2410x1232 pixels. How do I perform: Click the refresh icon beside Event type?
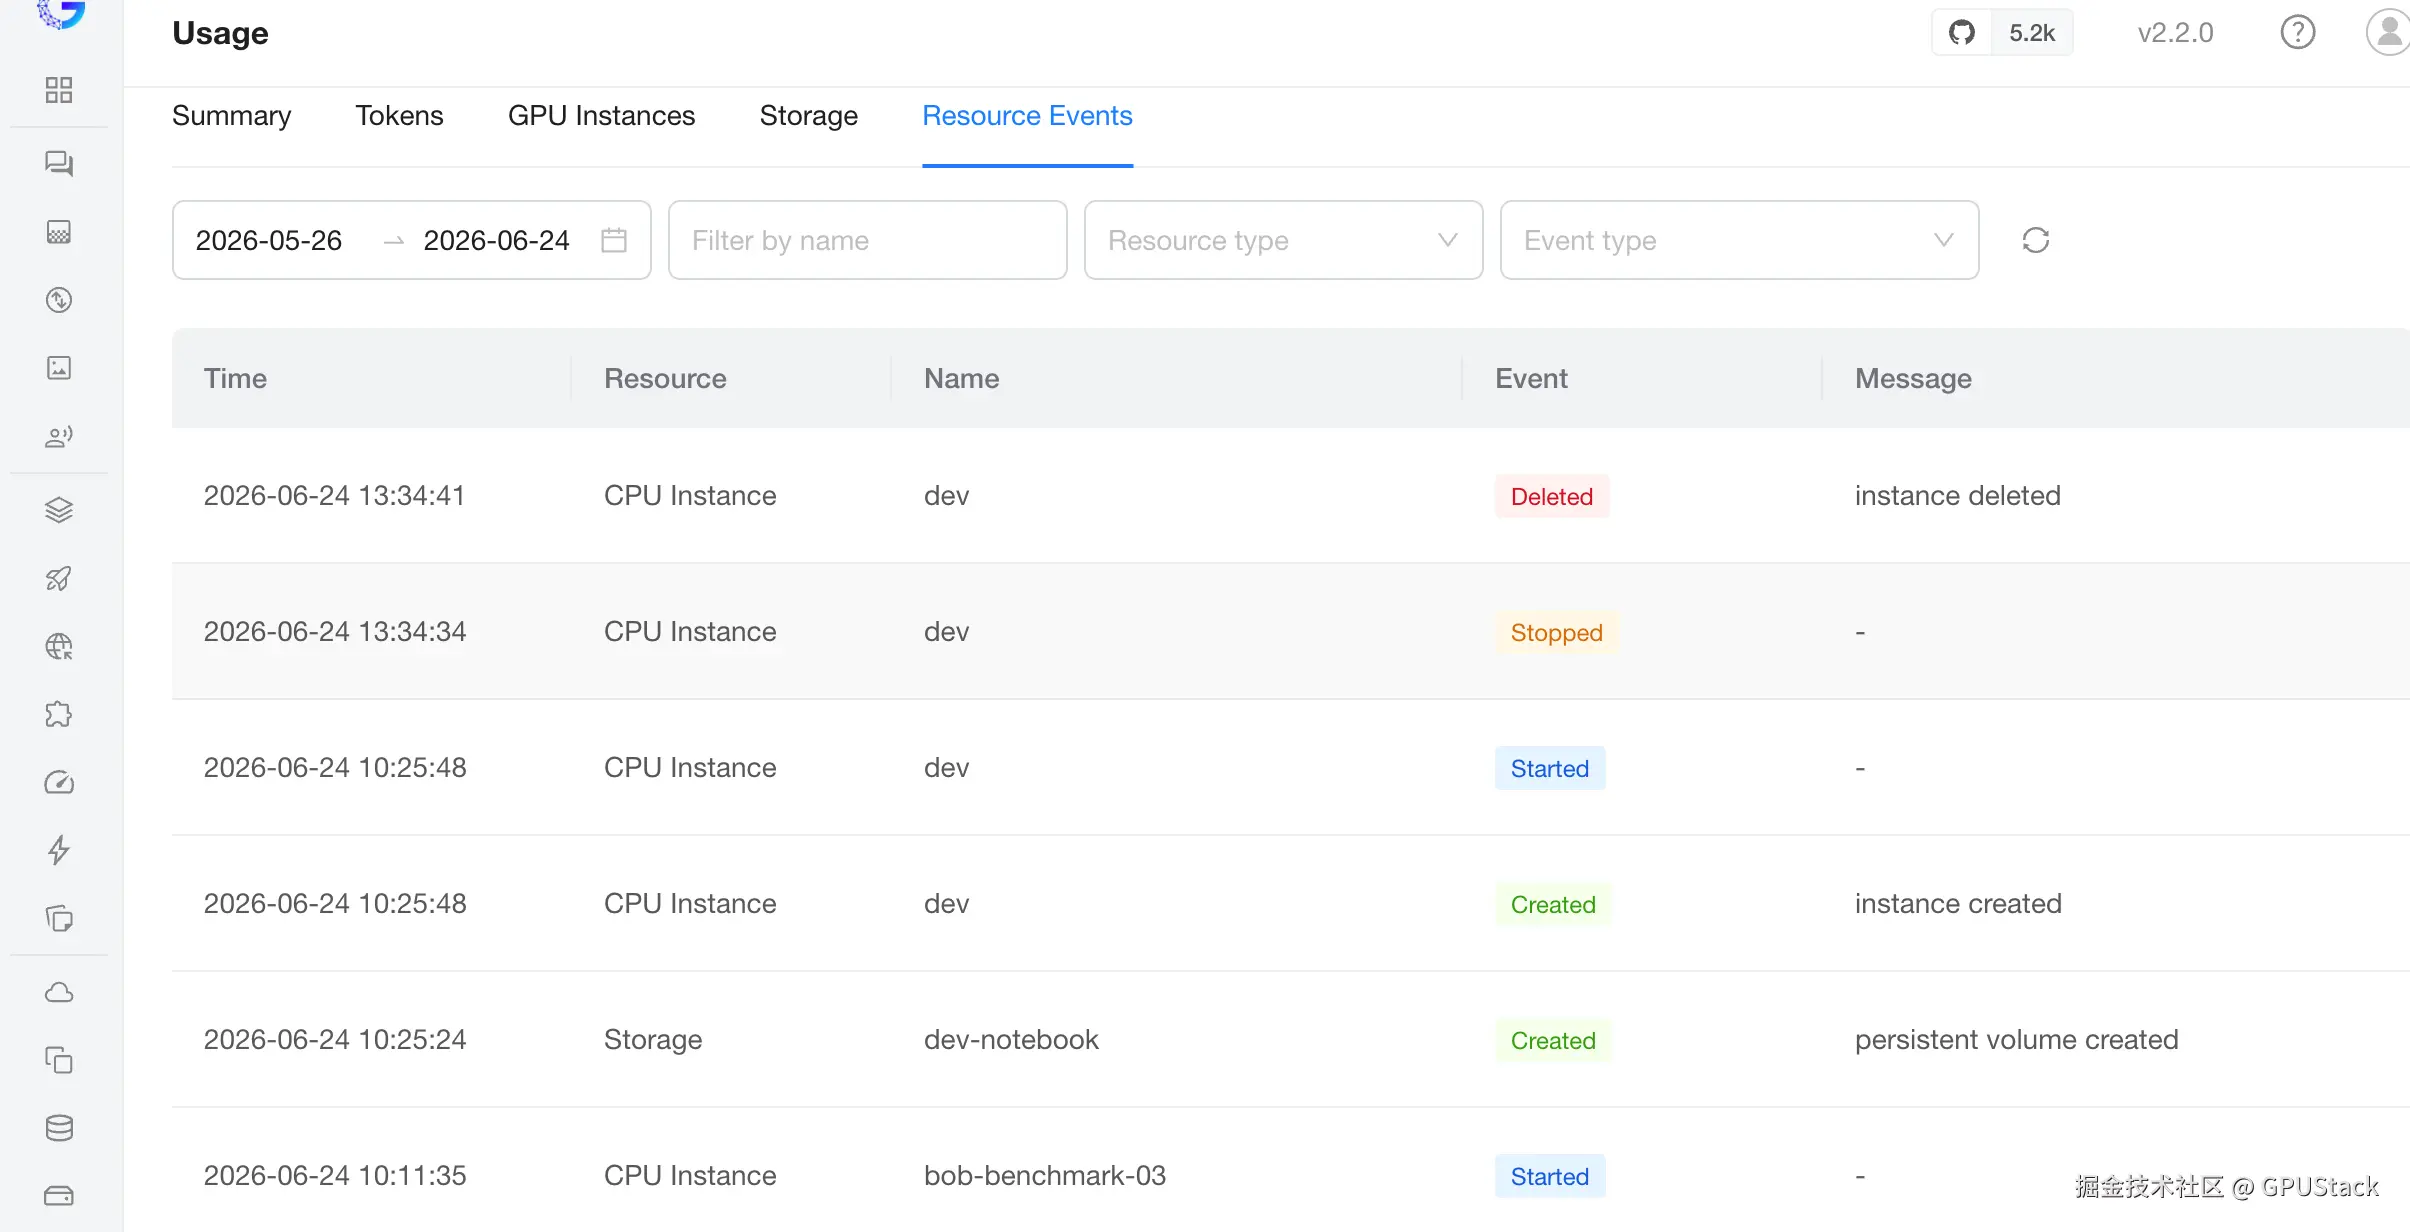point(2035,240)
